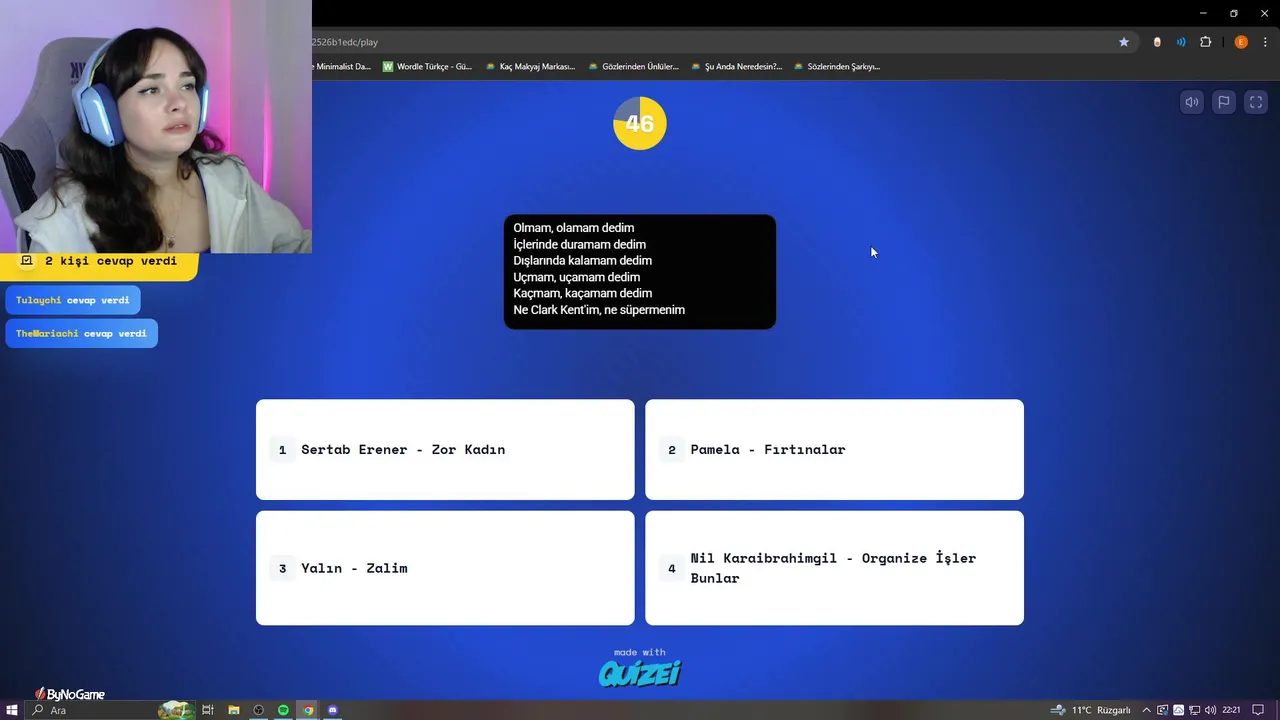Click the Quizei logo
The image size is (1280, 720).
point(640,674)
